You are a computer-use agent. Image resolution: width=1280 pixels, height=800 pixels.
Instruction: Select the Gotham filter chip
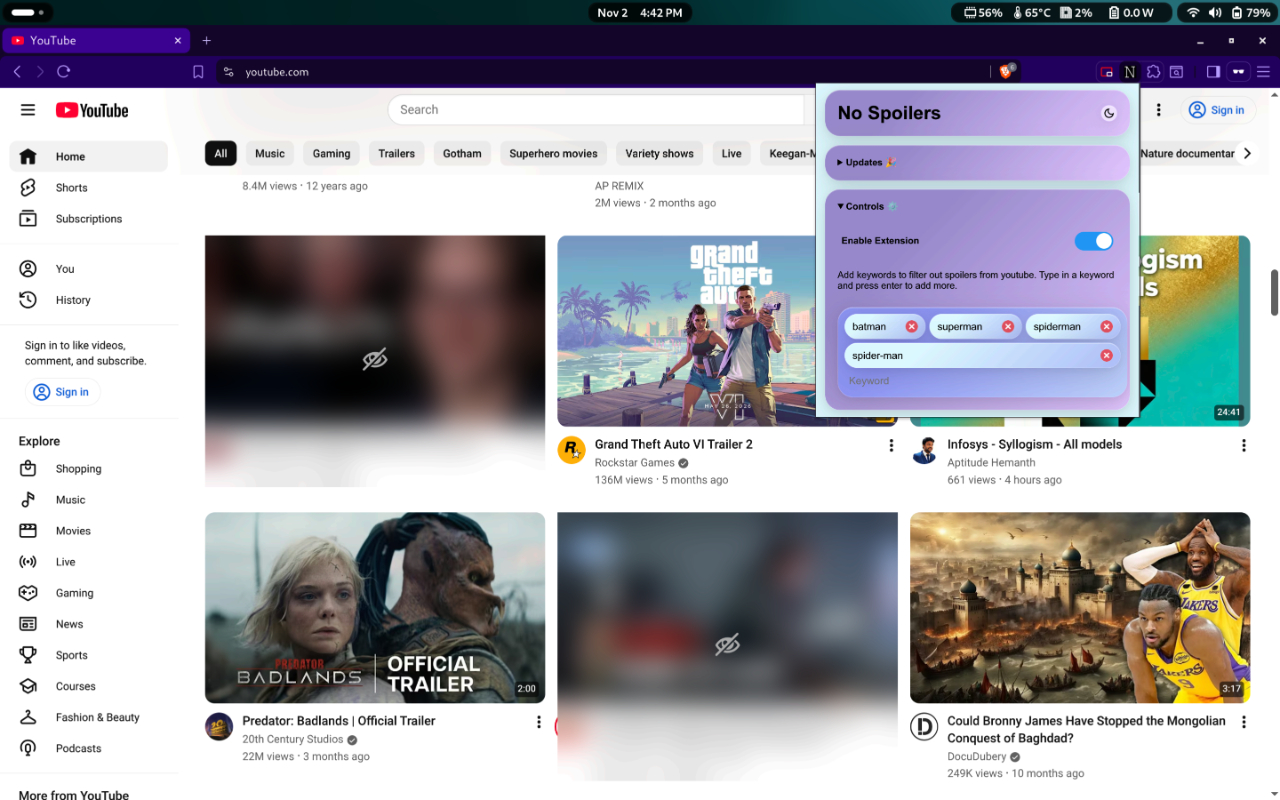(x=462, y=154)
